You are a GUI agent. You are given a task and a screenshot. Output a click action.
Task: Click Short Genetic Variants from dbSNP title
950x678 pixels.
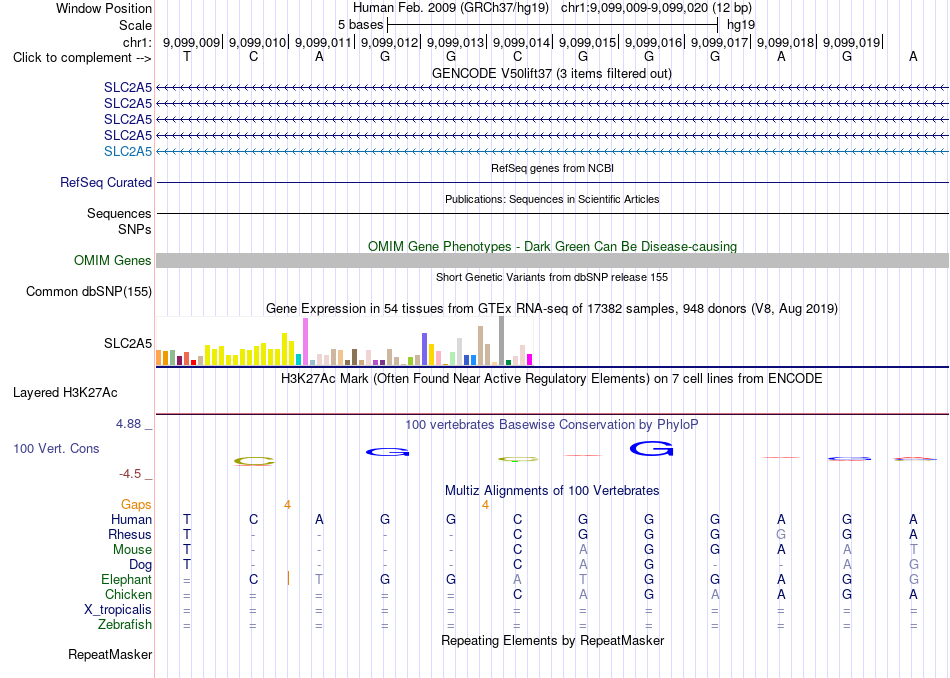pyautogui.click(x=552, y=277)
